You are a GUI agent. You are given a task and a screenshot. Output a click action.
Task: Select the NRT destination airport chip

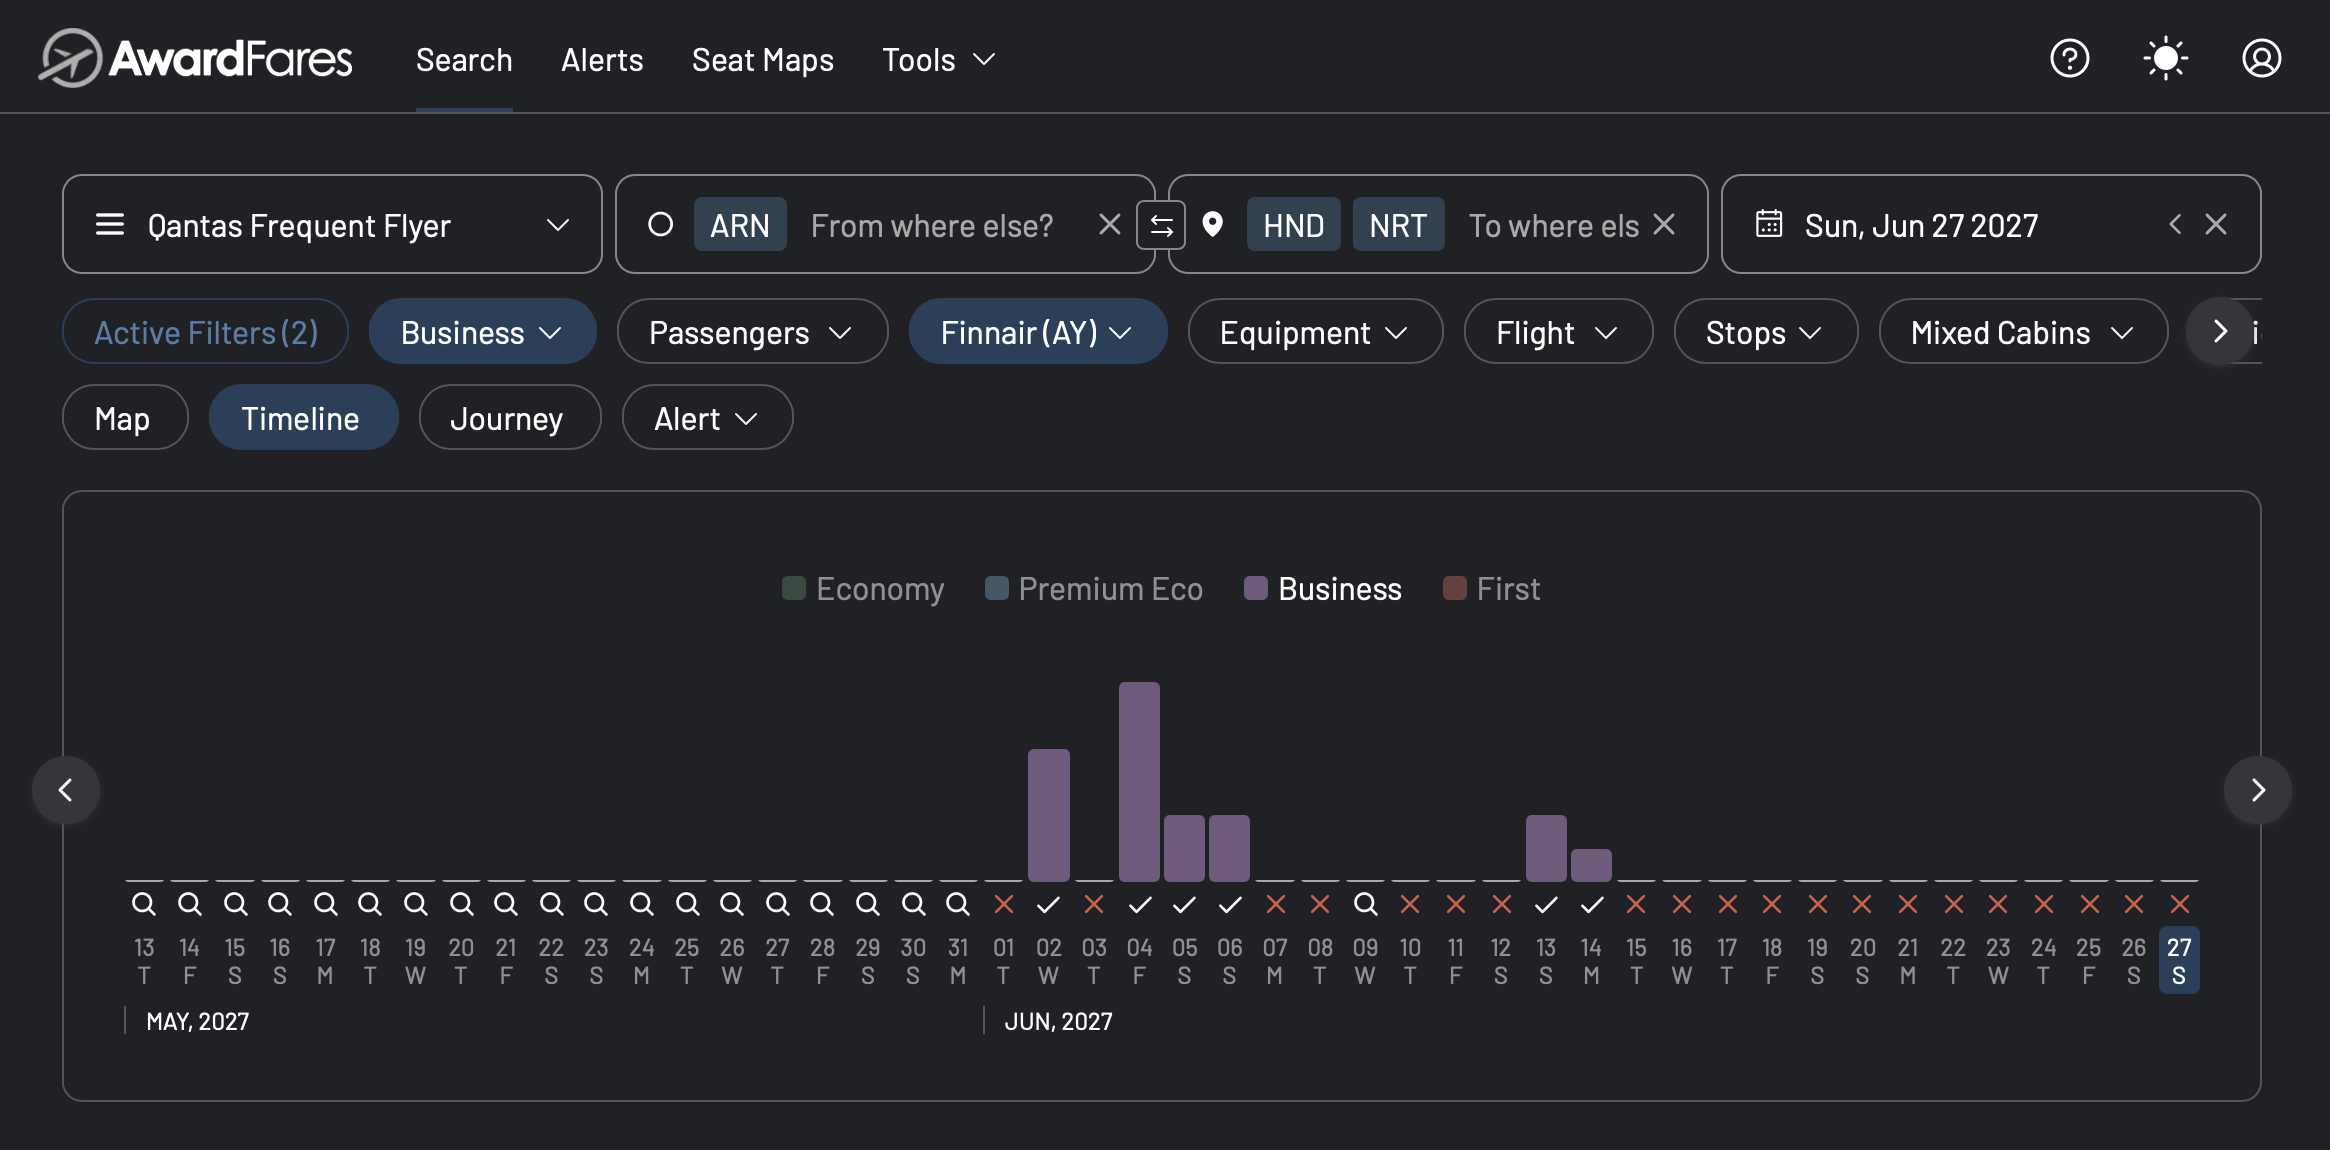click(x=1398, y=225)
